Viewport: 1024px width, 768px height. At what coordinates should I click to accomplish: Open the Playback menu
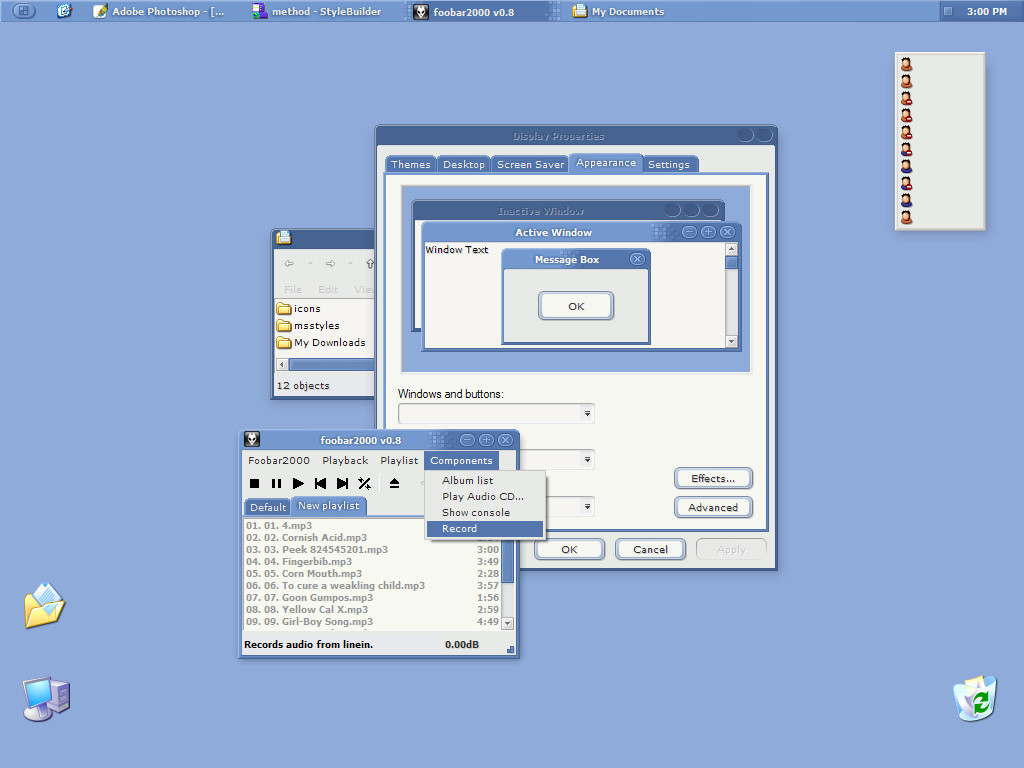[x=345, y=460]
